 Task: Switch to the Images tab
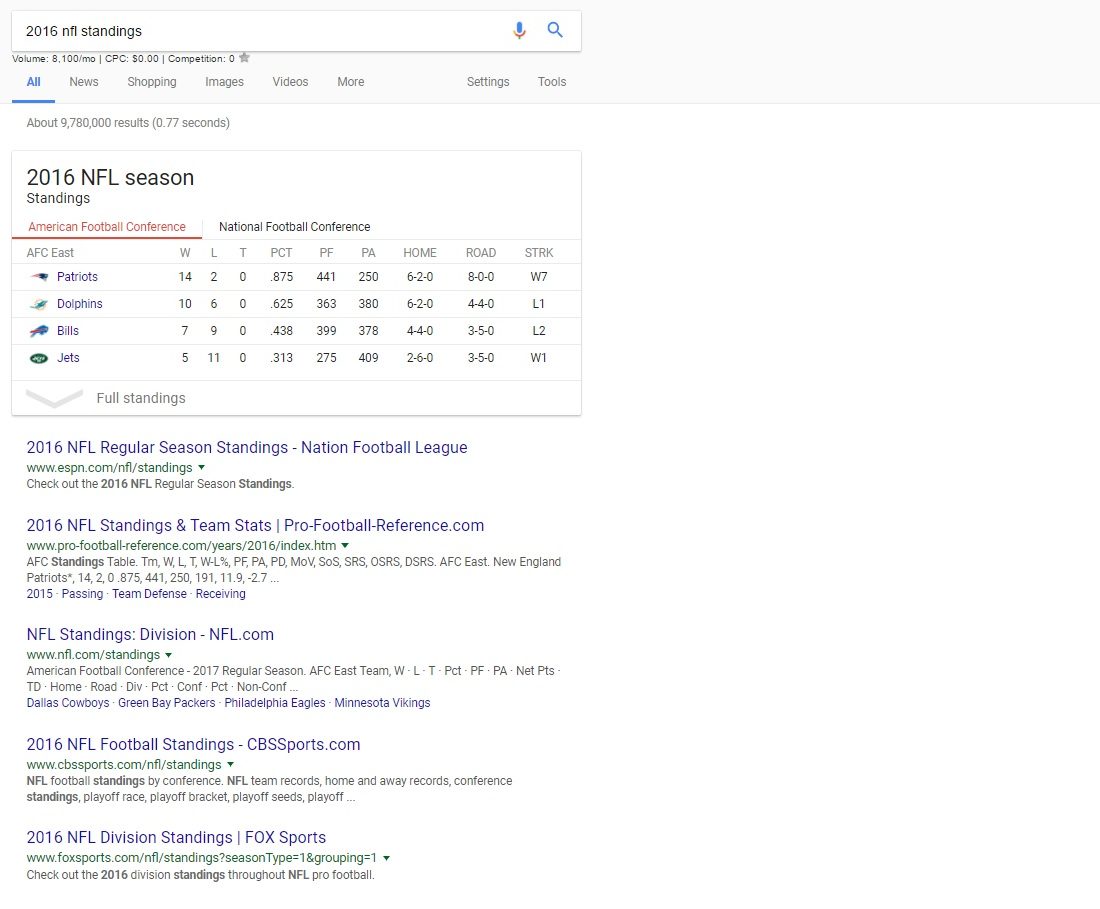click(224, 81)
